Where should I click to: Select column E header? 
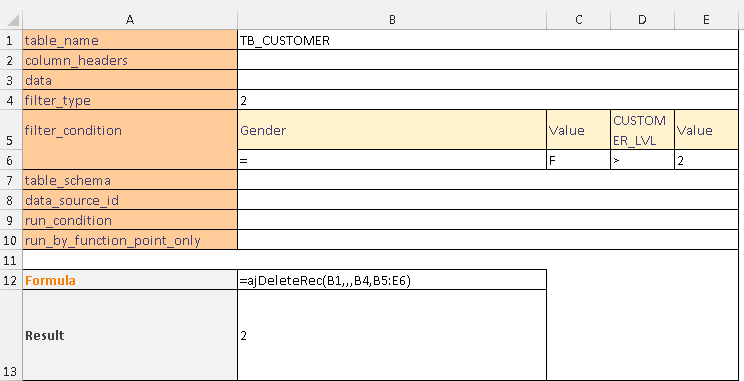(x=706, y=19)
